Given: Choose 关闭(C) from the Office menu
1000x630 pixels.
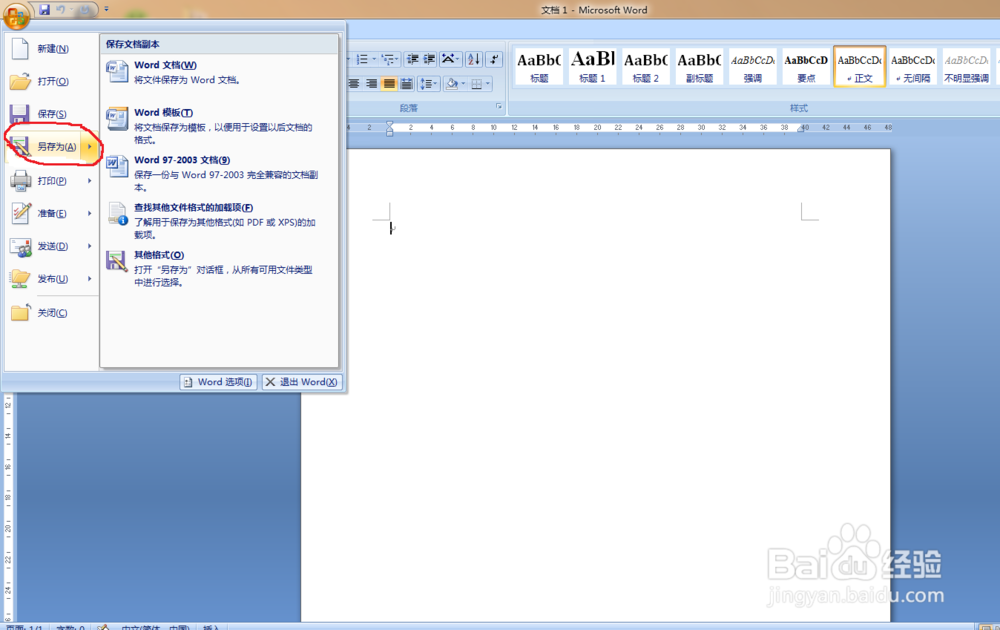Looking at the screenshot, I should tap(52, 312).
